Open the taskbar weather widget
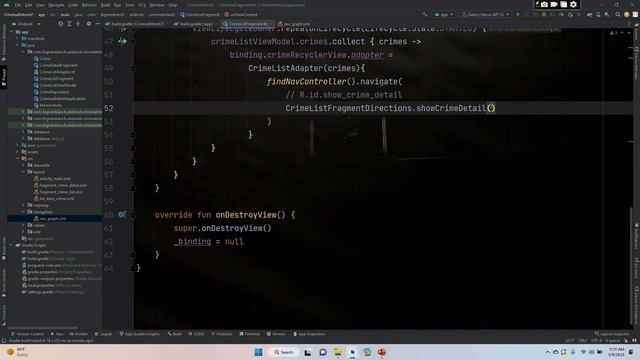640x360 pixels. [17, 352]
